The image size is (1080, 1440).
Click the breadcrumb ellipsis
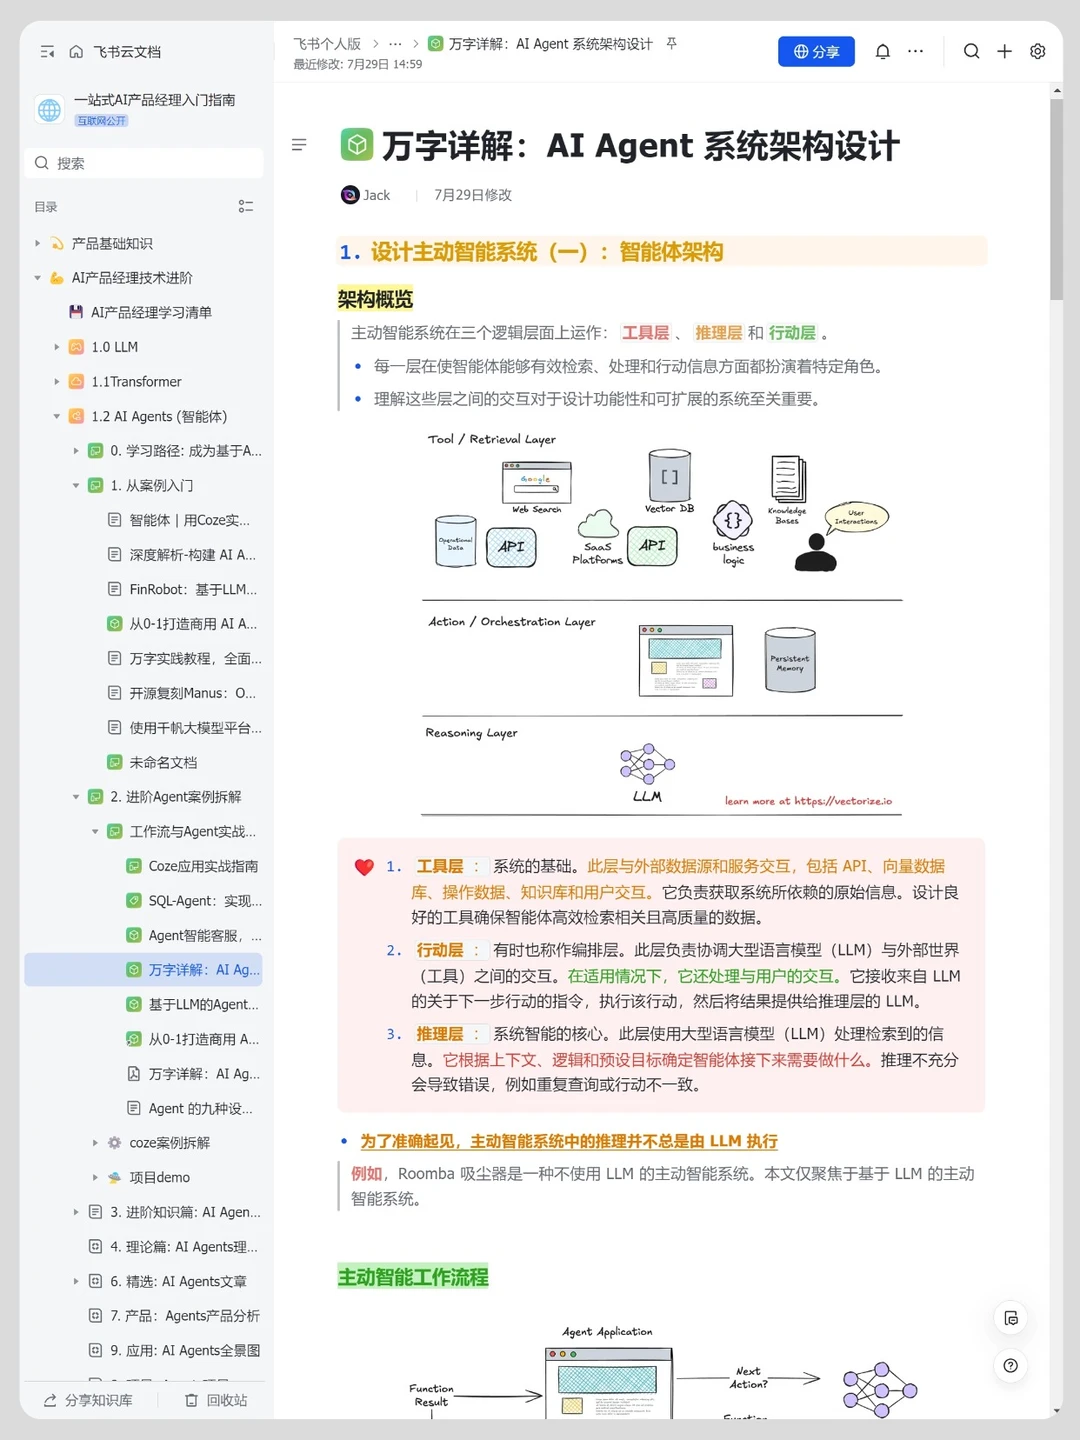[x=395, y=44]
